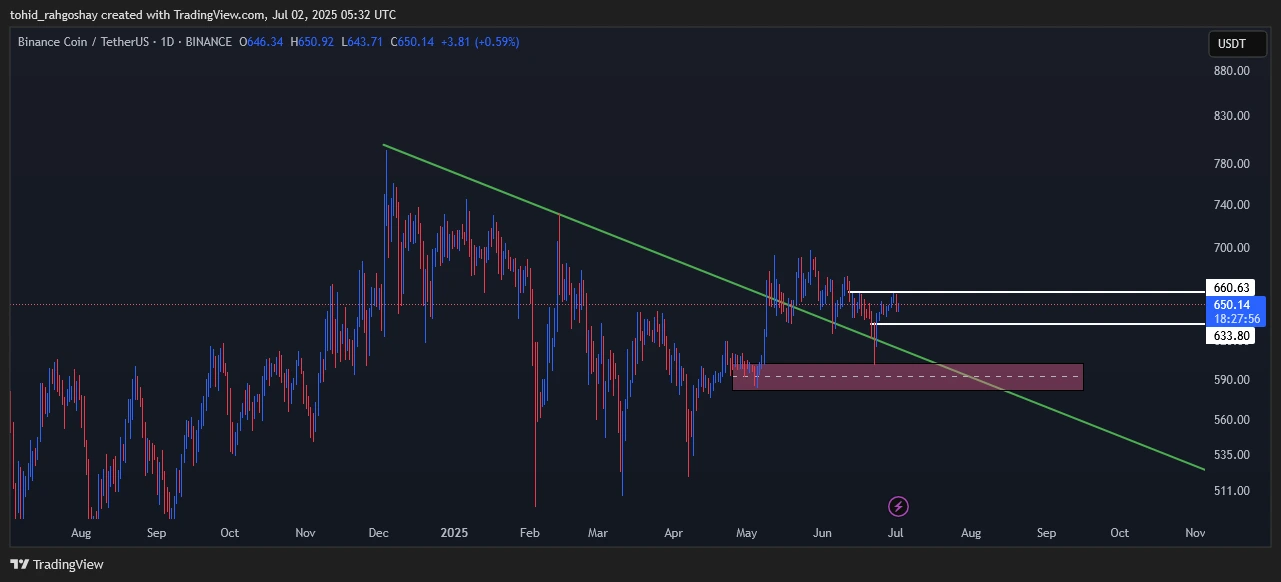Viewport: 1281px width, 582px height.
Task: Click the USDT currency button
Action: 1237,44
